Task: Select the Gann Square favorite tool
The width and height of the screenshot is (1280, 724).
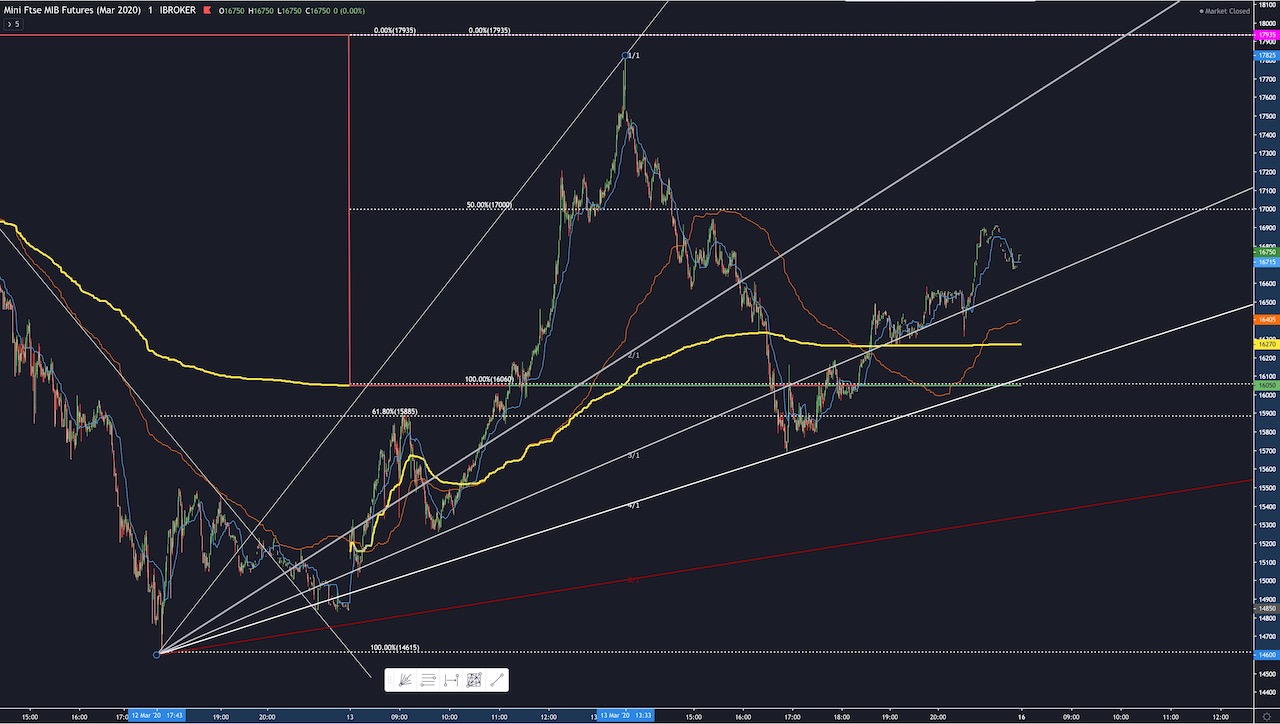Action: pyautogui.click(x=474, y=680)
